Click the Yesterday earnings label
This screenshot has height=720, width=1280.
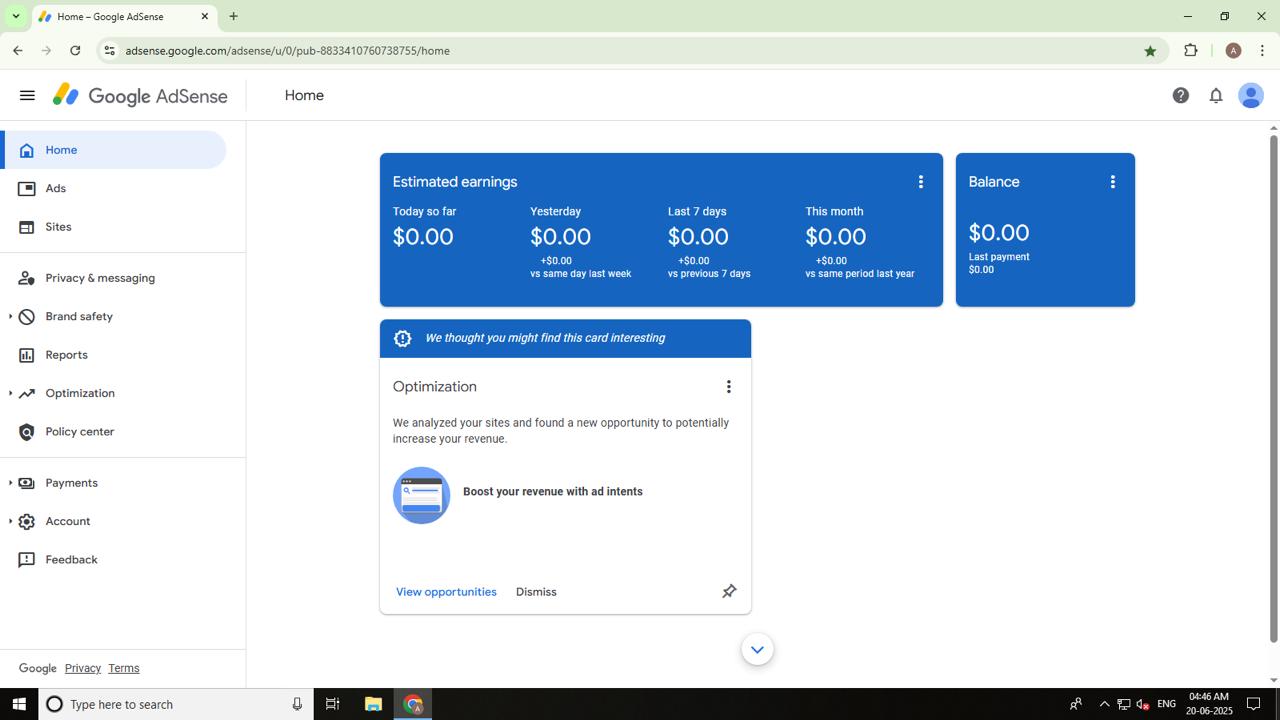click(x=555, y=211)
